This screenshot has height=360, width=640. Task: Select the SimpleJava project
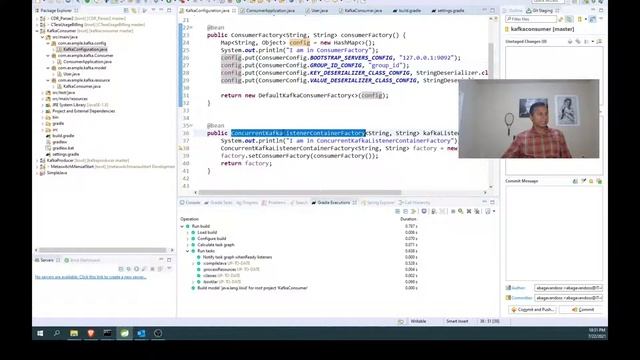pyautogui.click(x=53, y=173)
